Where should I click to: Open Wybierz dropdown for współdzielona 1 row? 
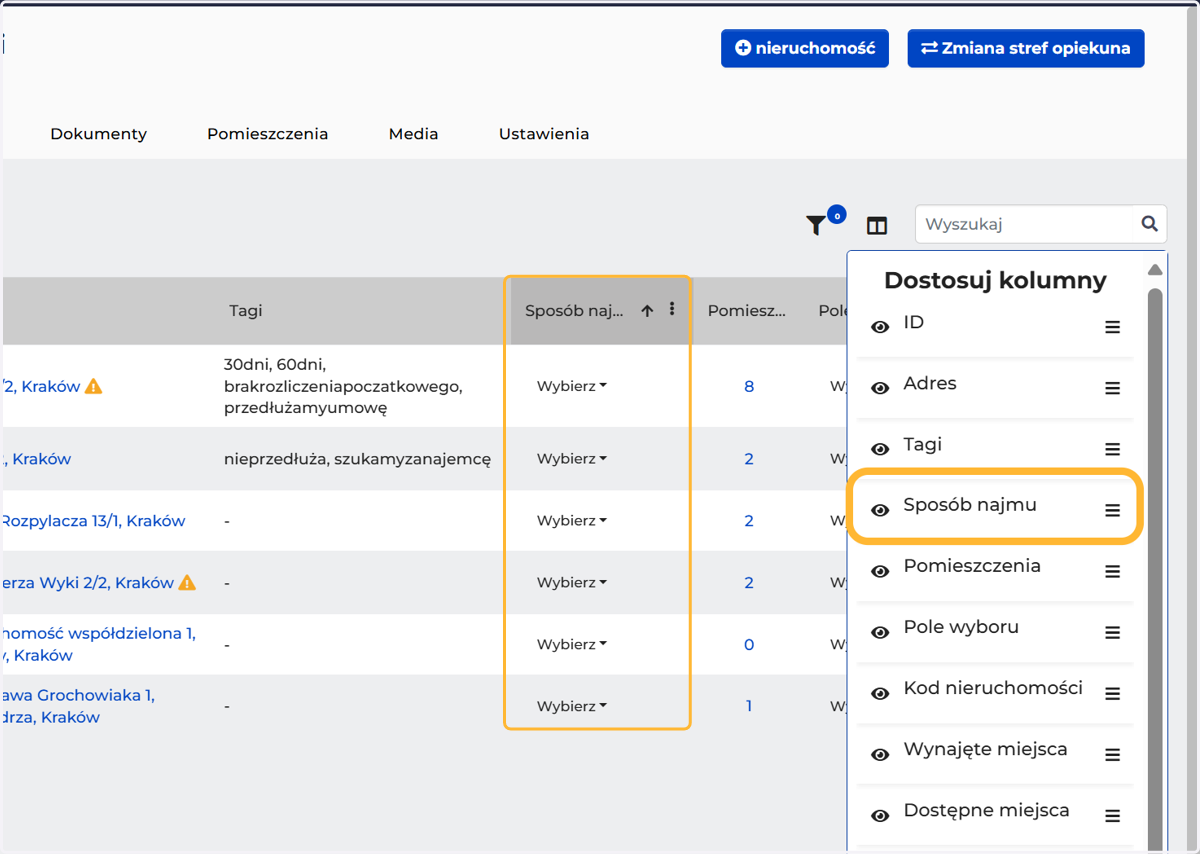[x=572, y=645]
